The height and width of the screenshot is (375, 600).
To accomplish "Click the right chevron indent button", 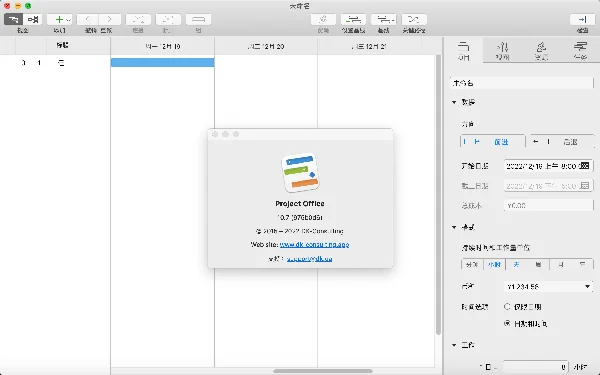I will [x=110, y=19].
